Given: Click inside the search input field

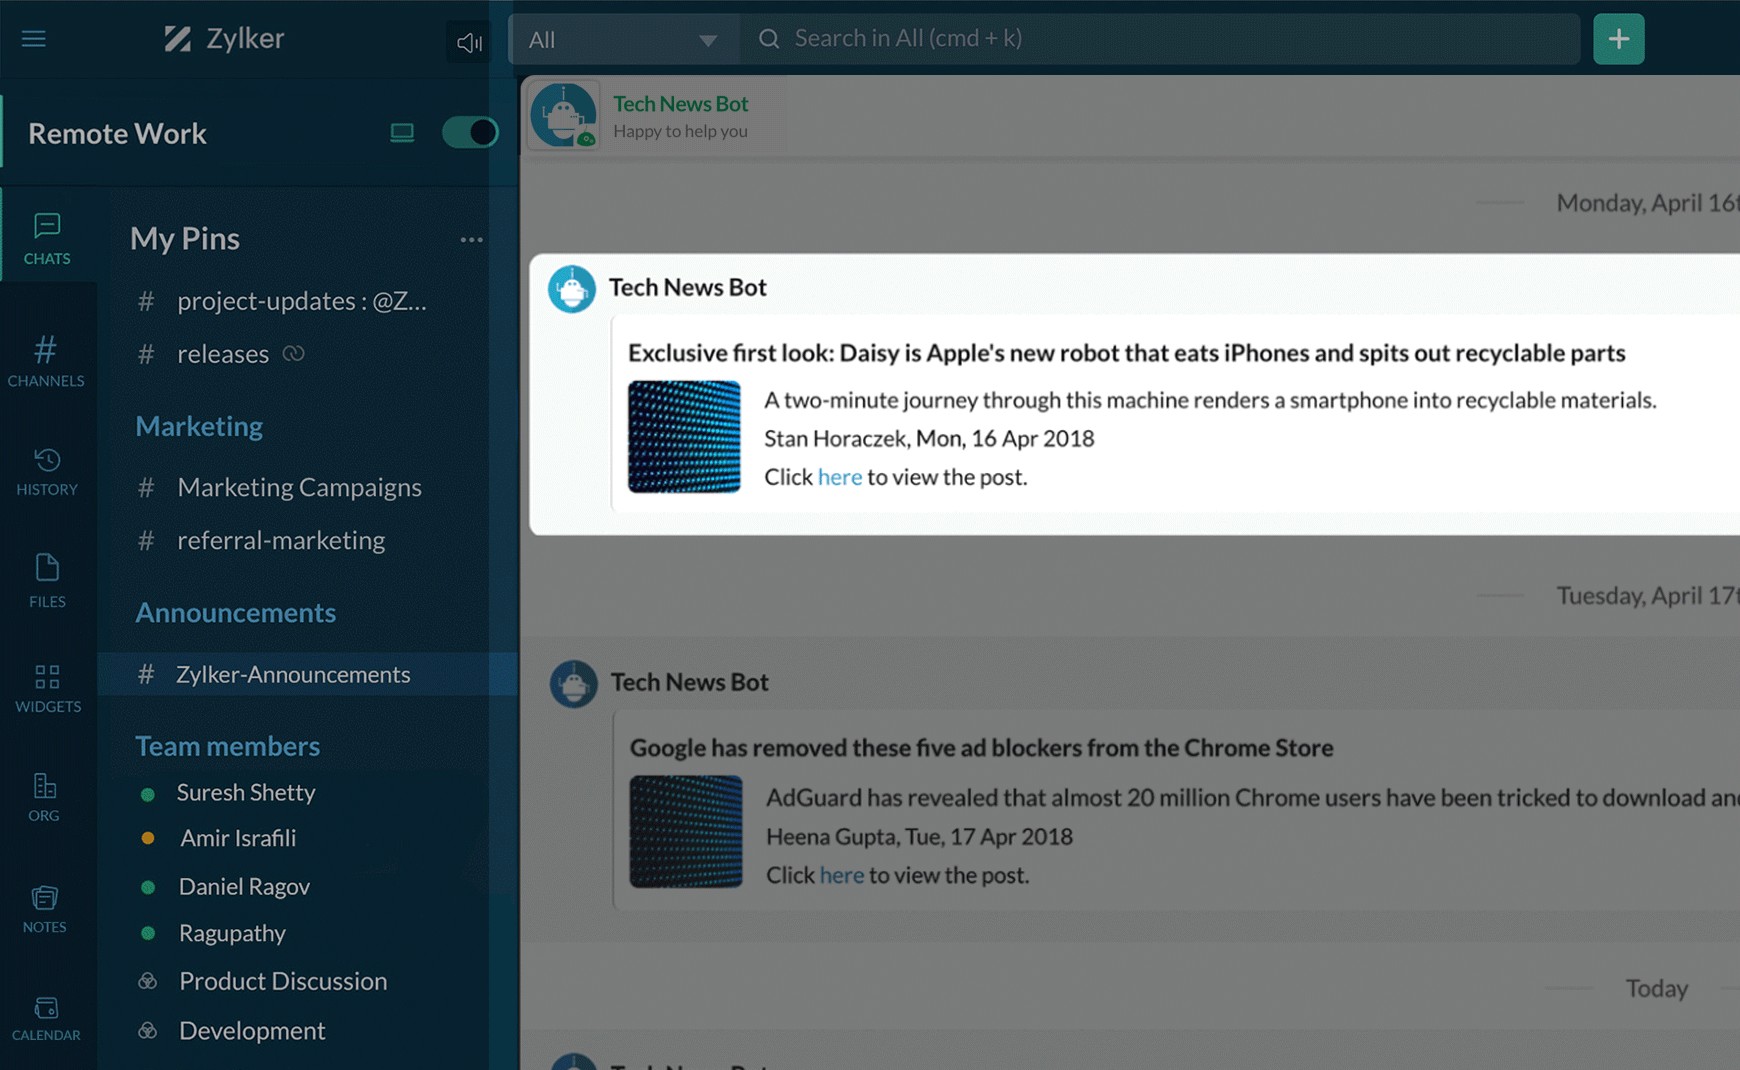Looking at the screenshot, I should 1100,38.
